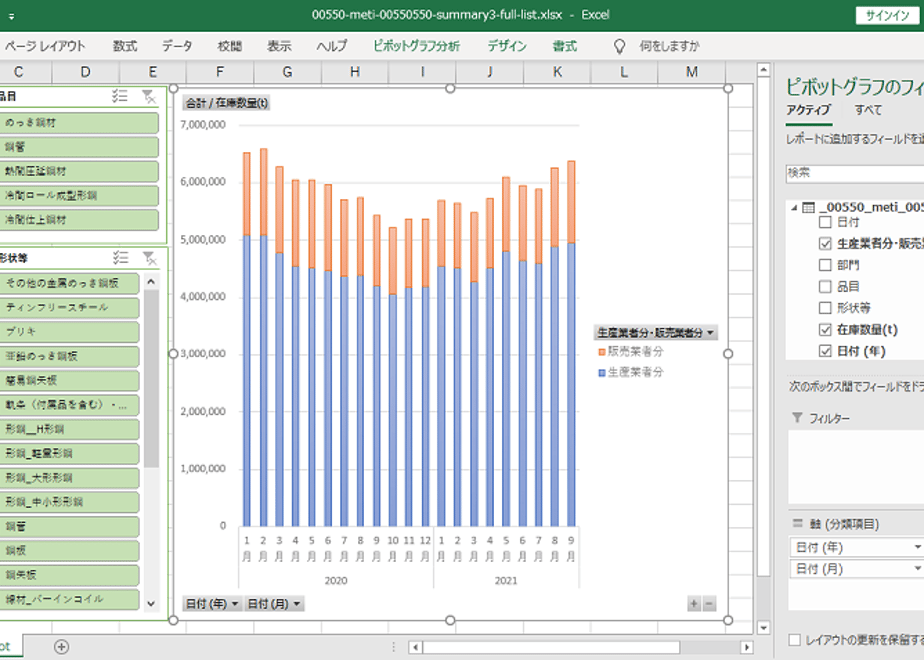Click the horizontal scroll left arrow

click(415, 647)
